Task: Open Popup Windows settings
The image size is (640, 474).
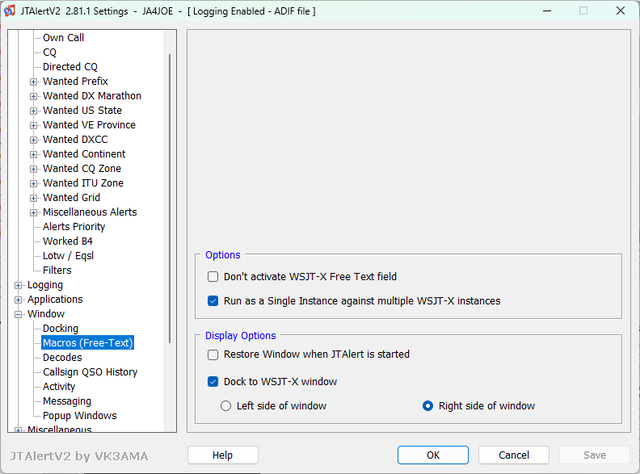Action: tap(80, 416)
